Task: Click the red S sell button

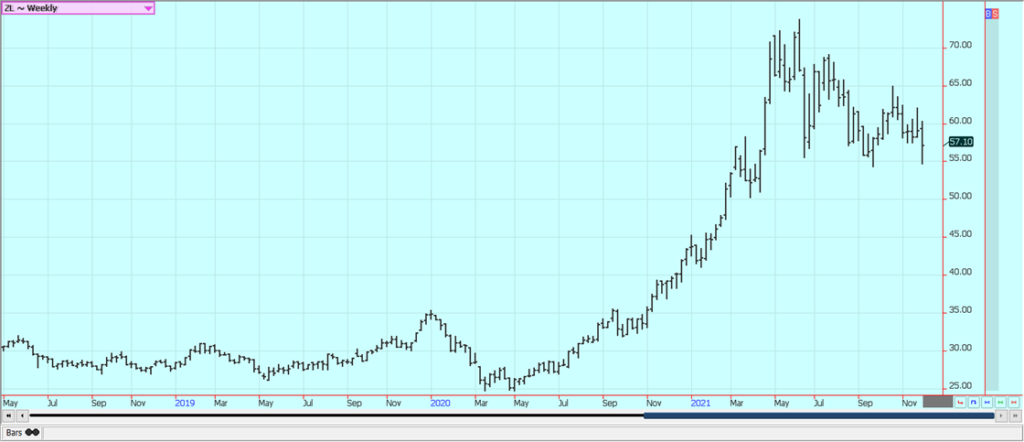Action: 995,13
